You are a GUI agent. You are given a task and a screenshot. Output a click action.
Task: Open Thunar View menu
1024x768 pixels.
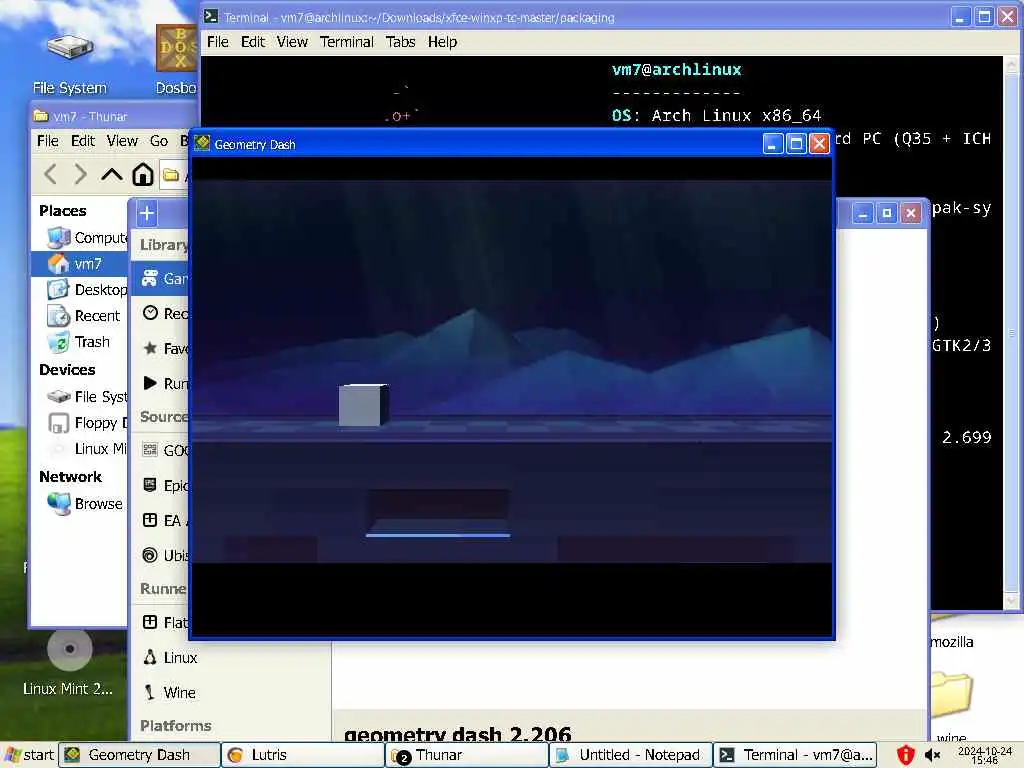click(122, 141)
